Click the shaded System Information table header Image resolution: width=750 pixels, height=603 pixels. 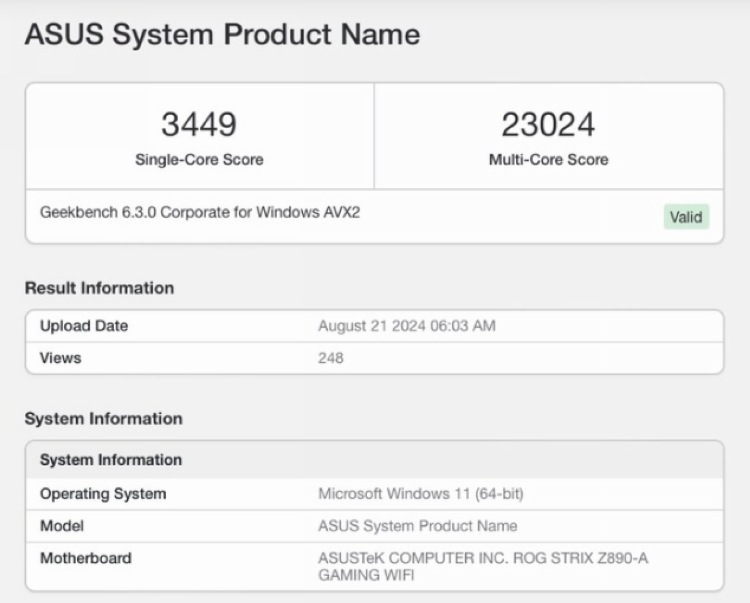(111, 460)
